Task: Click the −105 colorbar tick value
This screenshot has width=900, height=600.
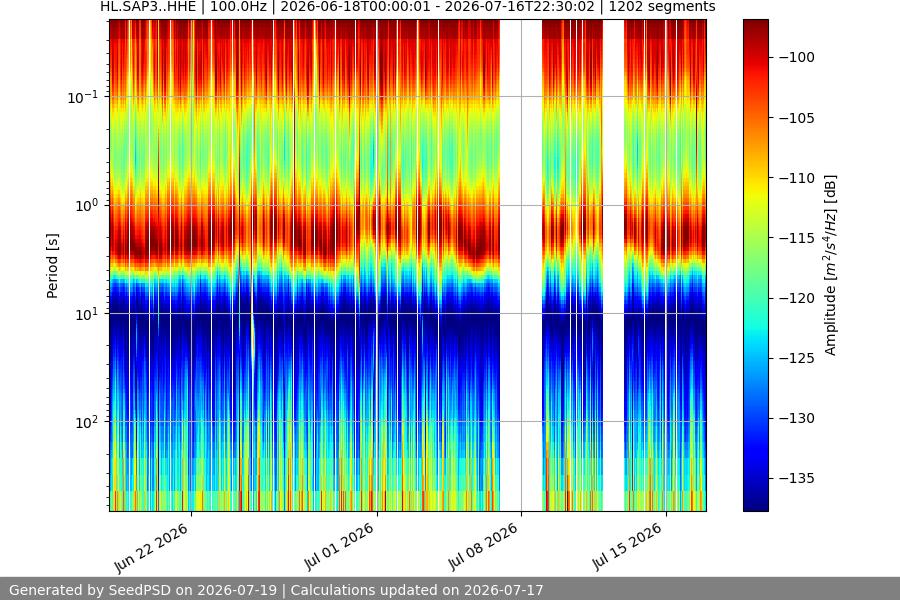Action: coord(797,118)
